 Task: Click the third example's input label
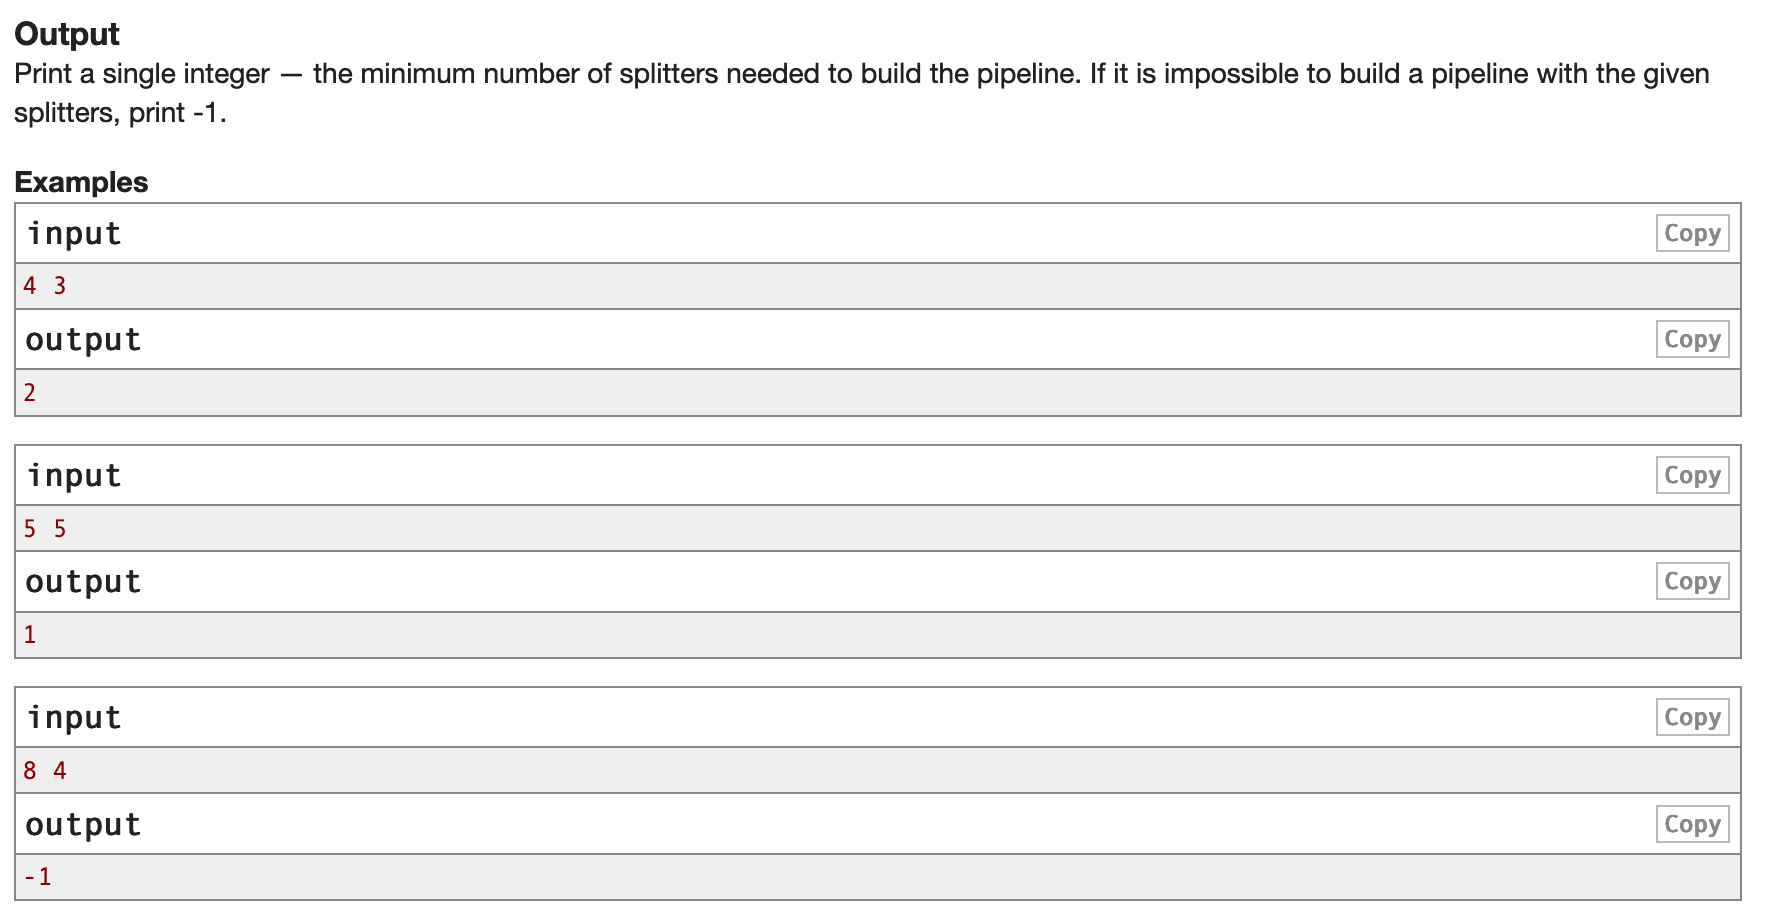click(x=74, y=716)
